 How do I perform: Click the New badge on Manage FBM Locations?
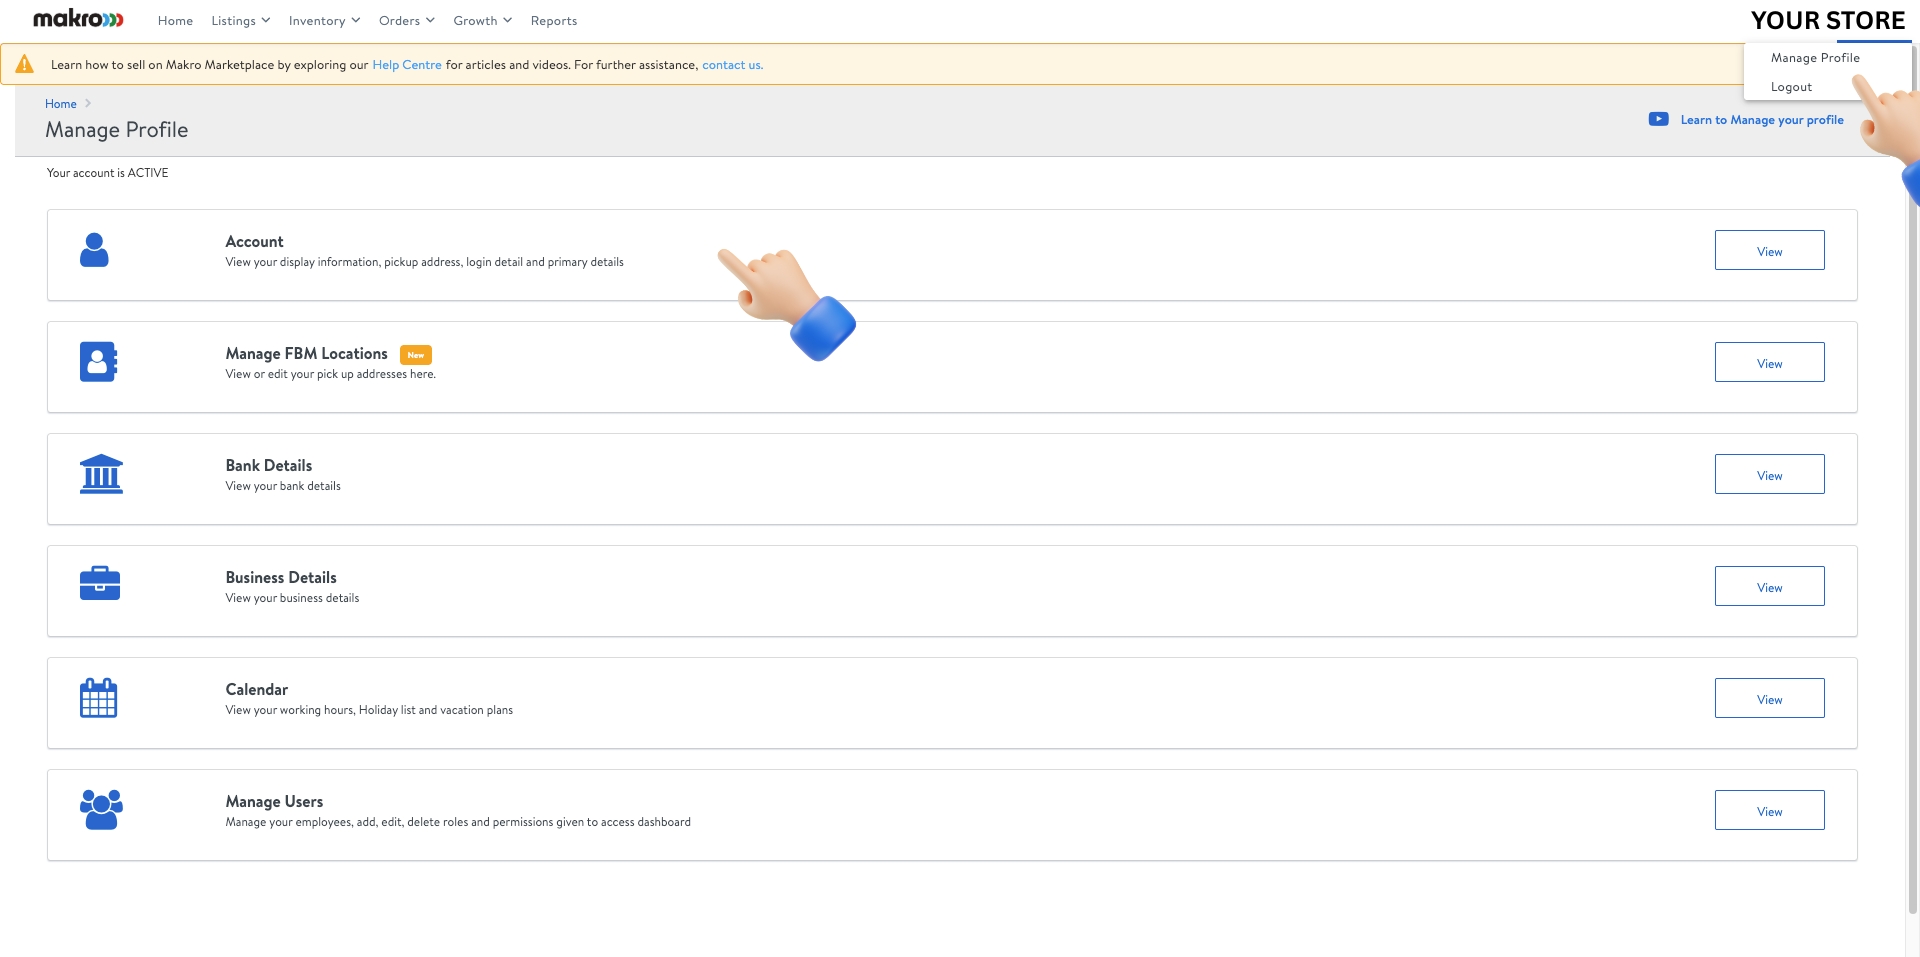(x=415, y=354)
